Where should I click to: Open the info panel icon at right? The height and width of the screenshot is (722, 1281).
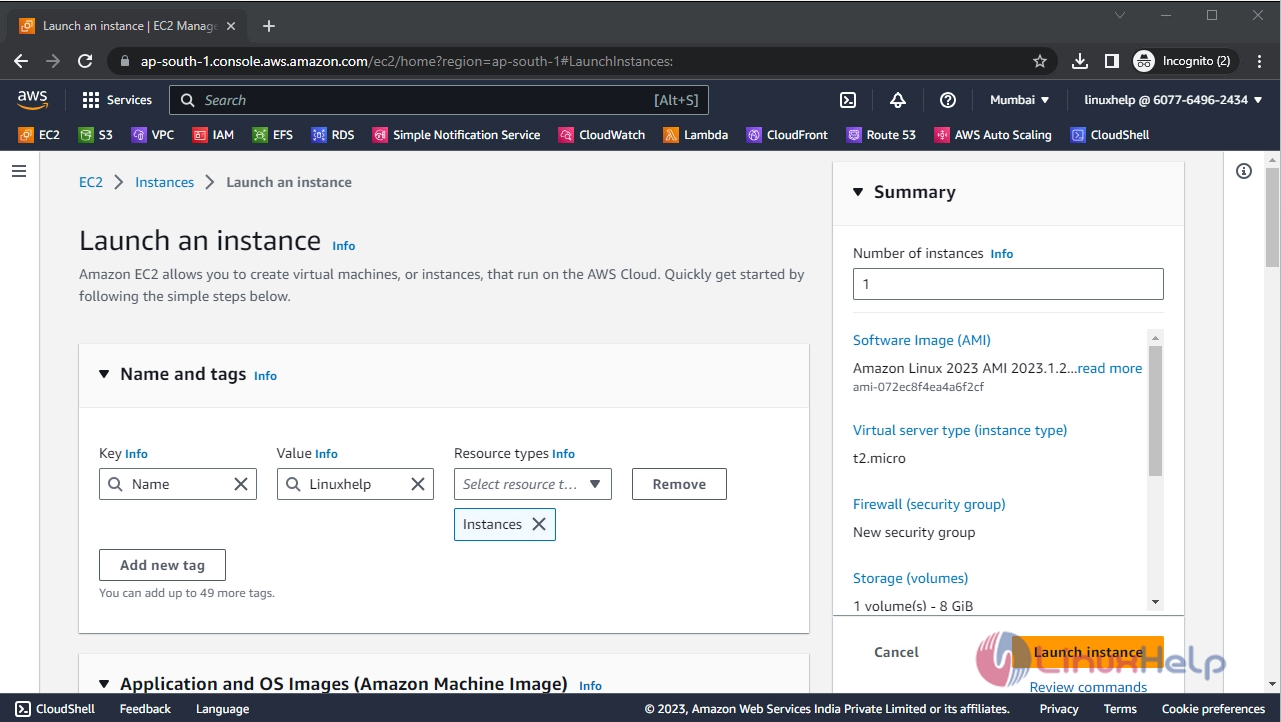tap(1244, 171)
